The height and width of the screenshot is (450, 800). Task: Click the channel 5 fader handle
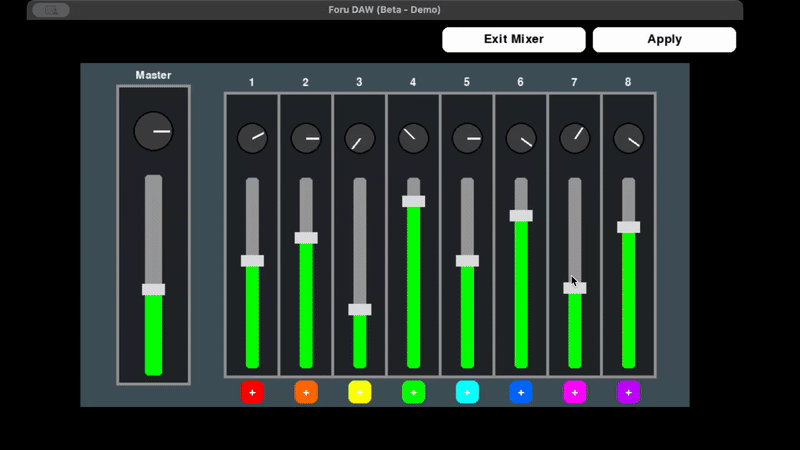pos(467,261)
